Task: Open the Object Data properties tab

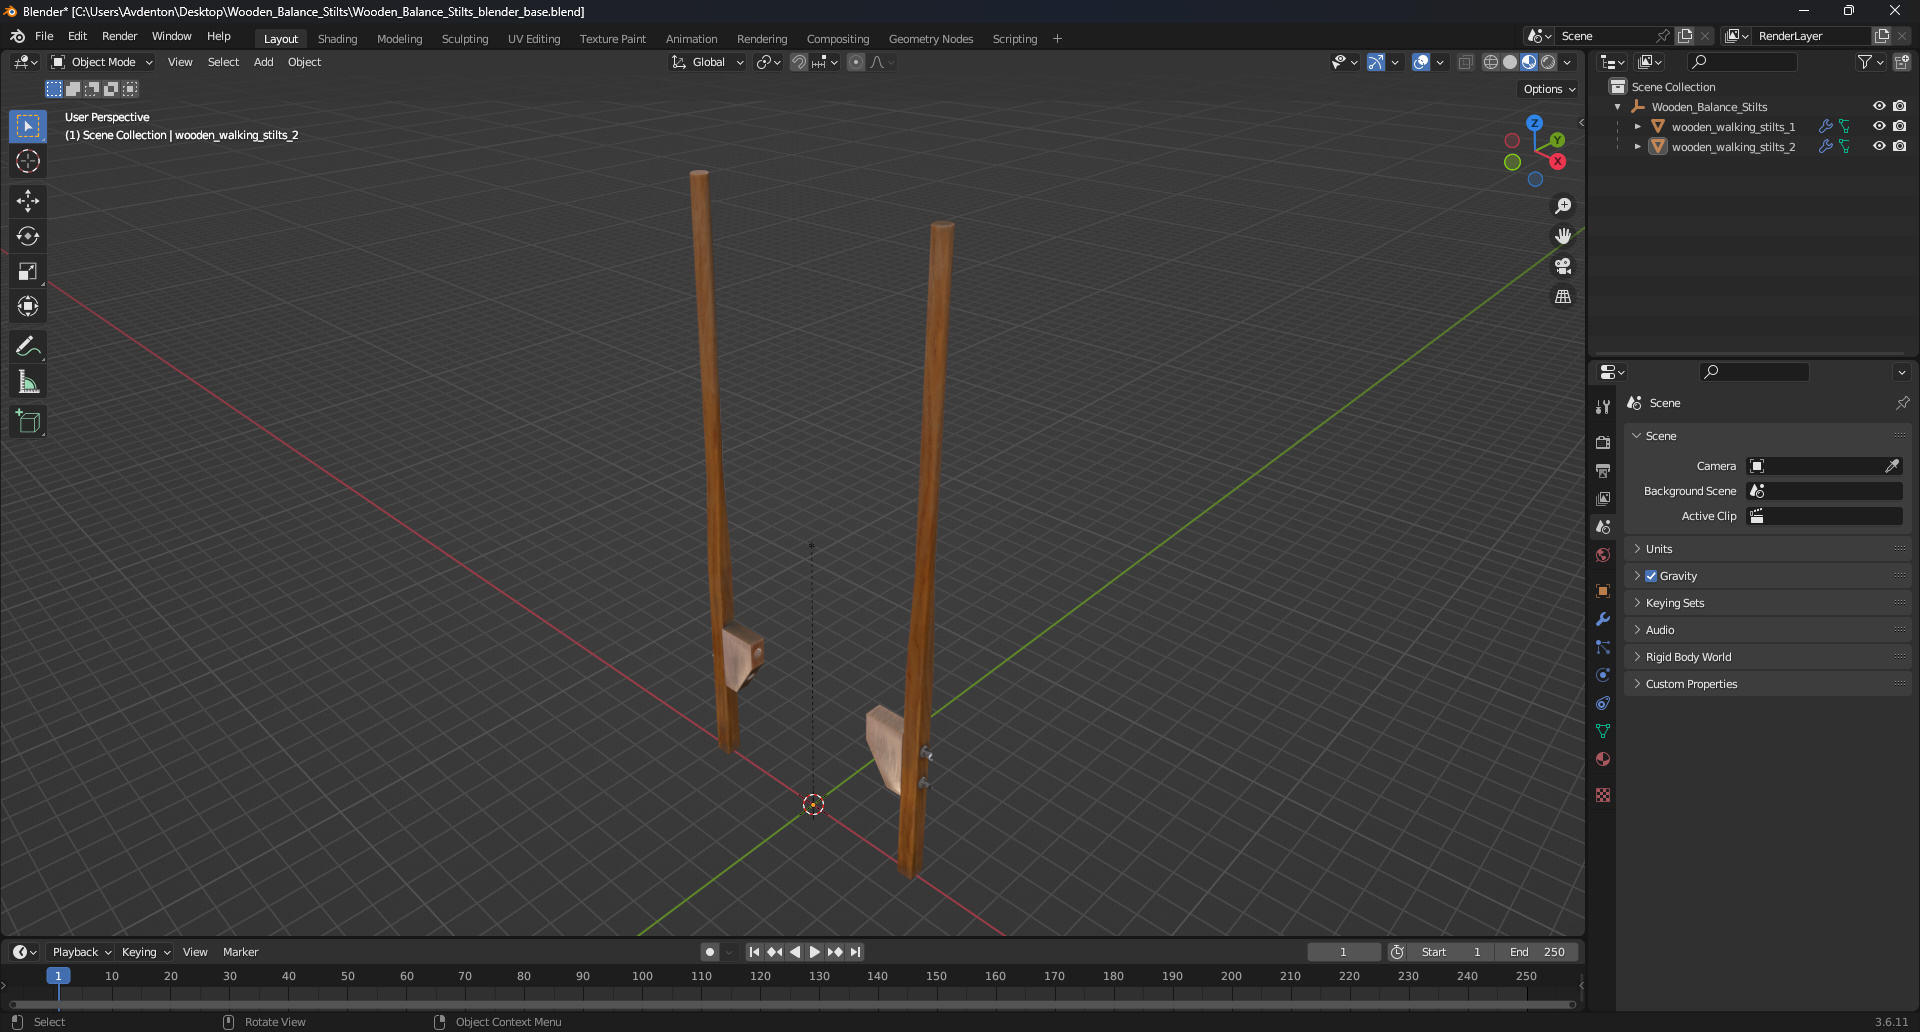Action: (x=1603, y=731)
